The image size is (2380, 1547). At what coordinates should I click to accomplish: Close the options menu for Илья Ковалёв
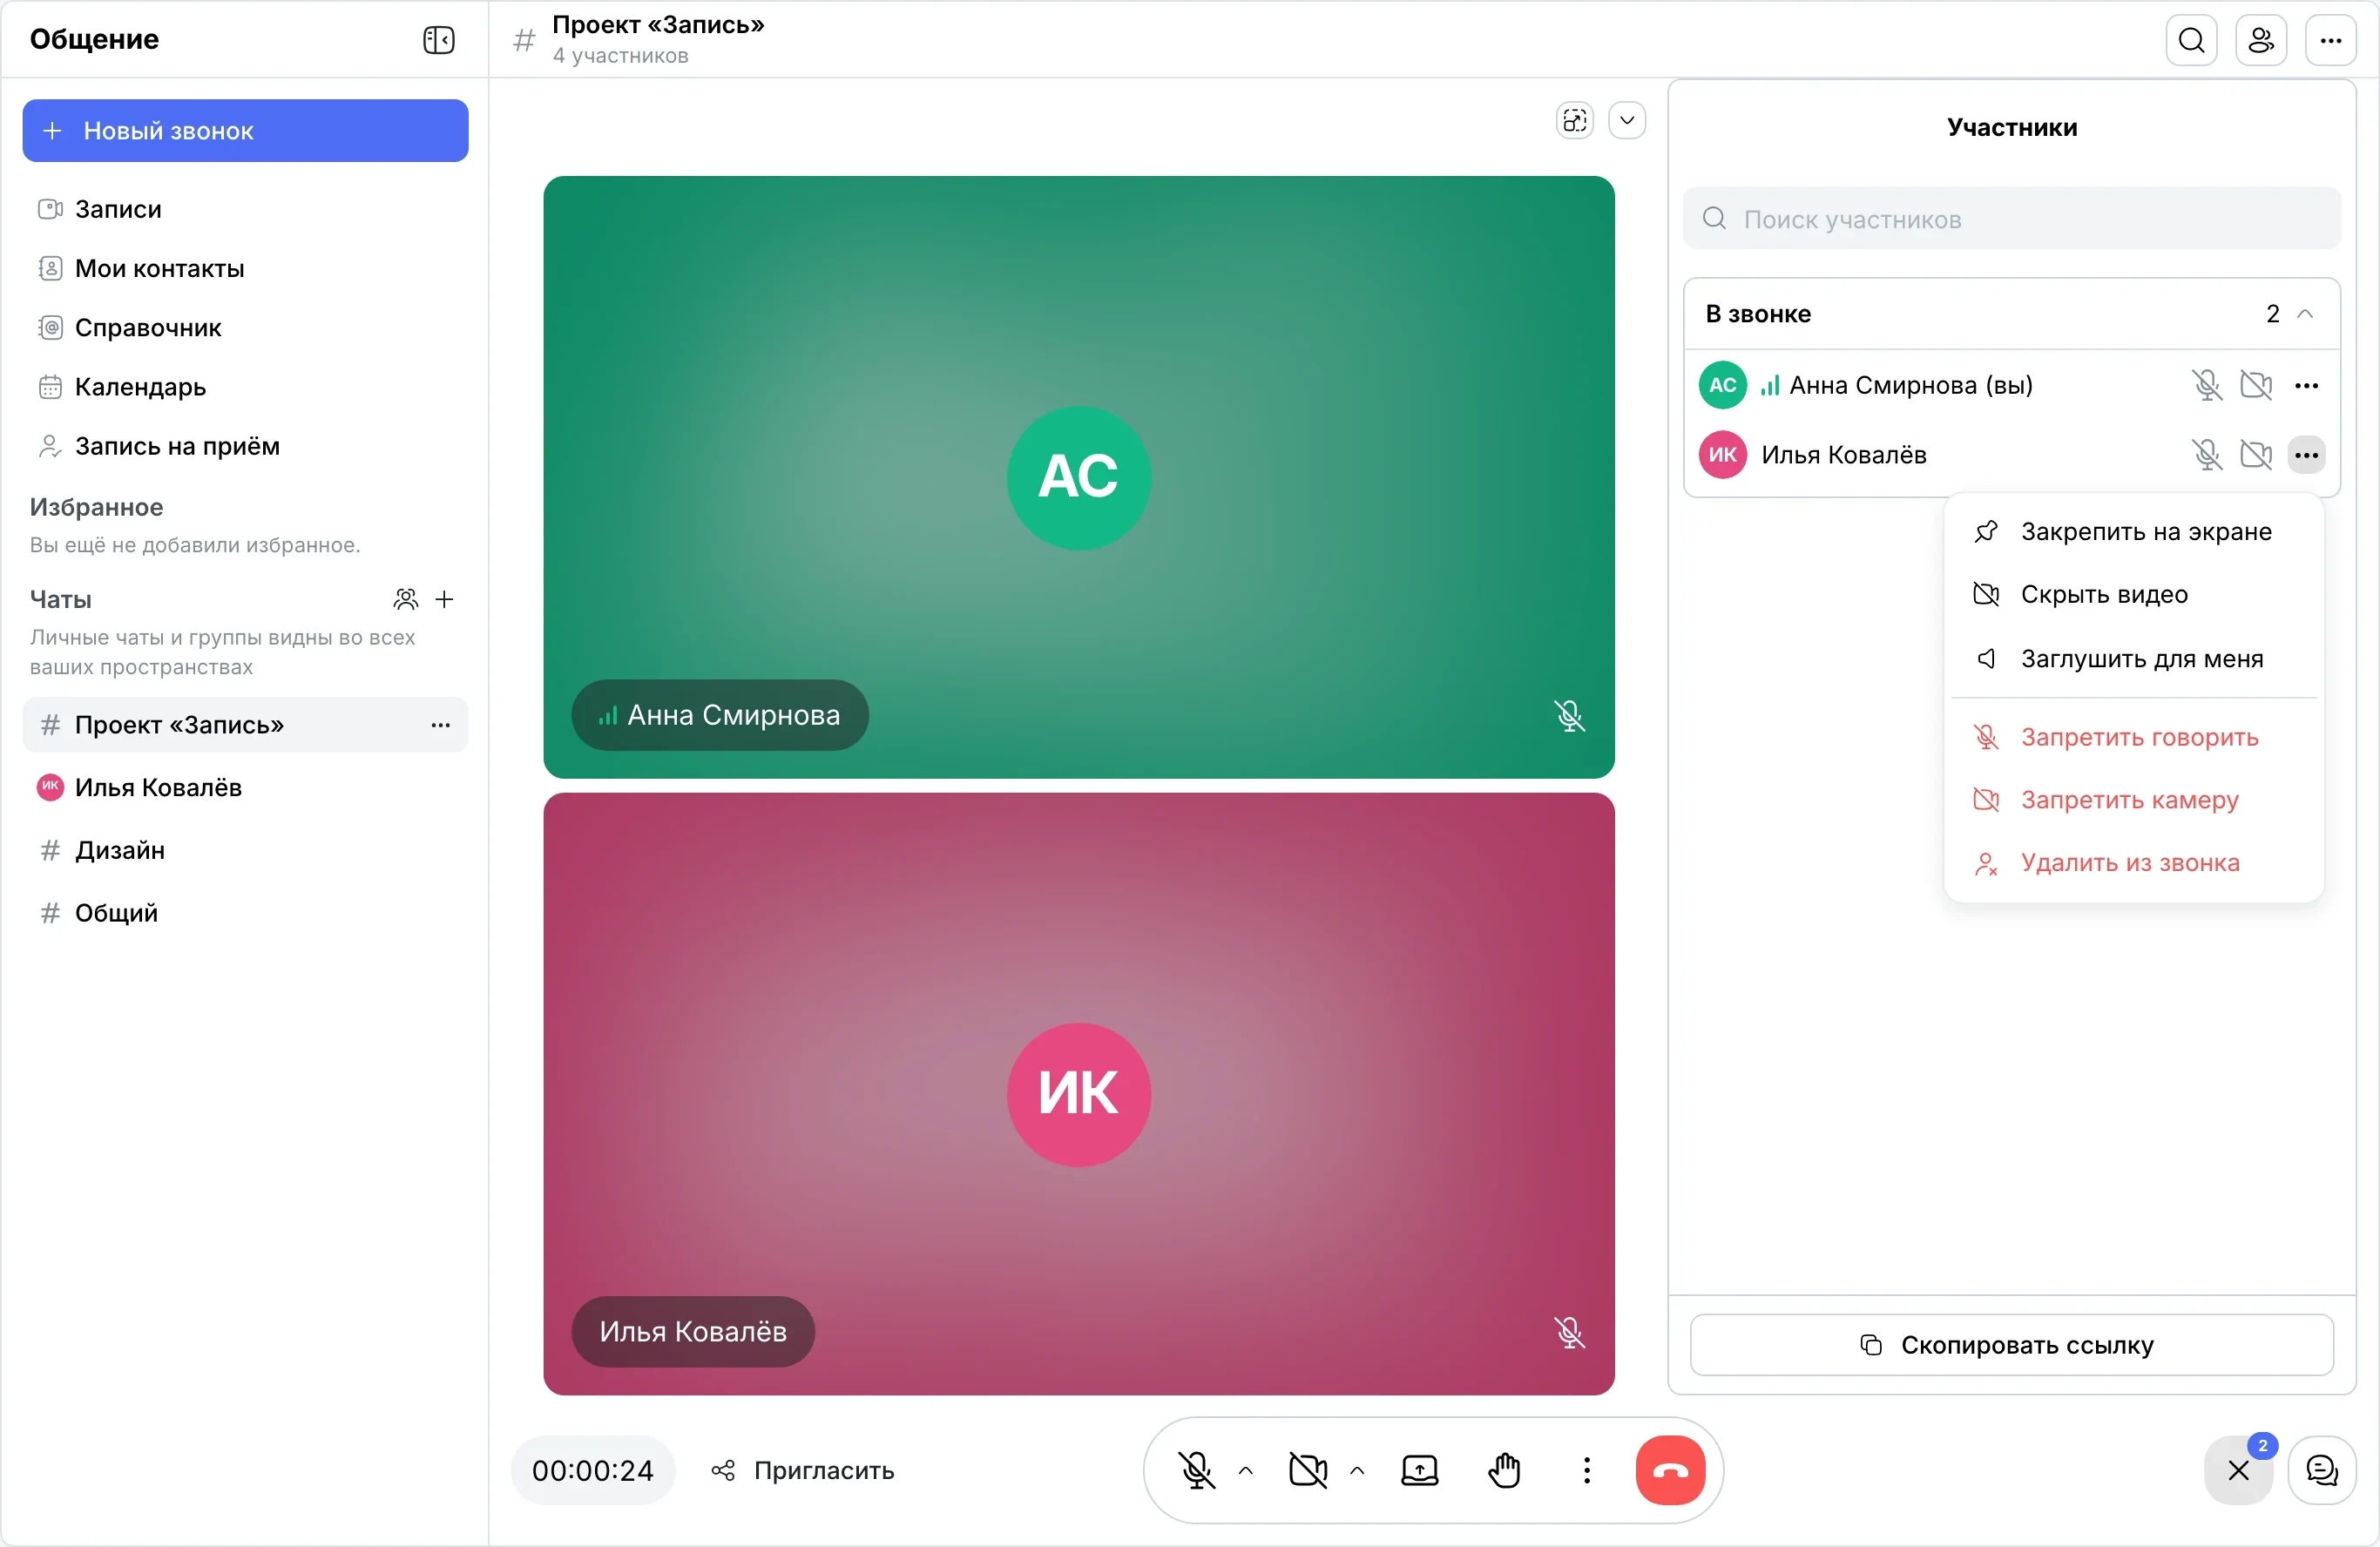(x=2306, y=454)
